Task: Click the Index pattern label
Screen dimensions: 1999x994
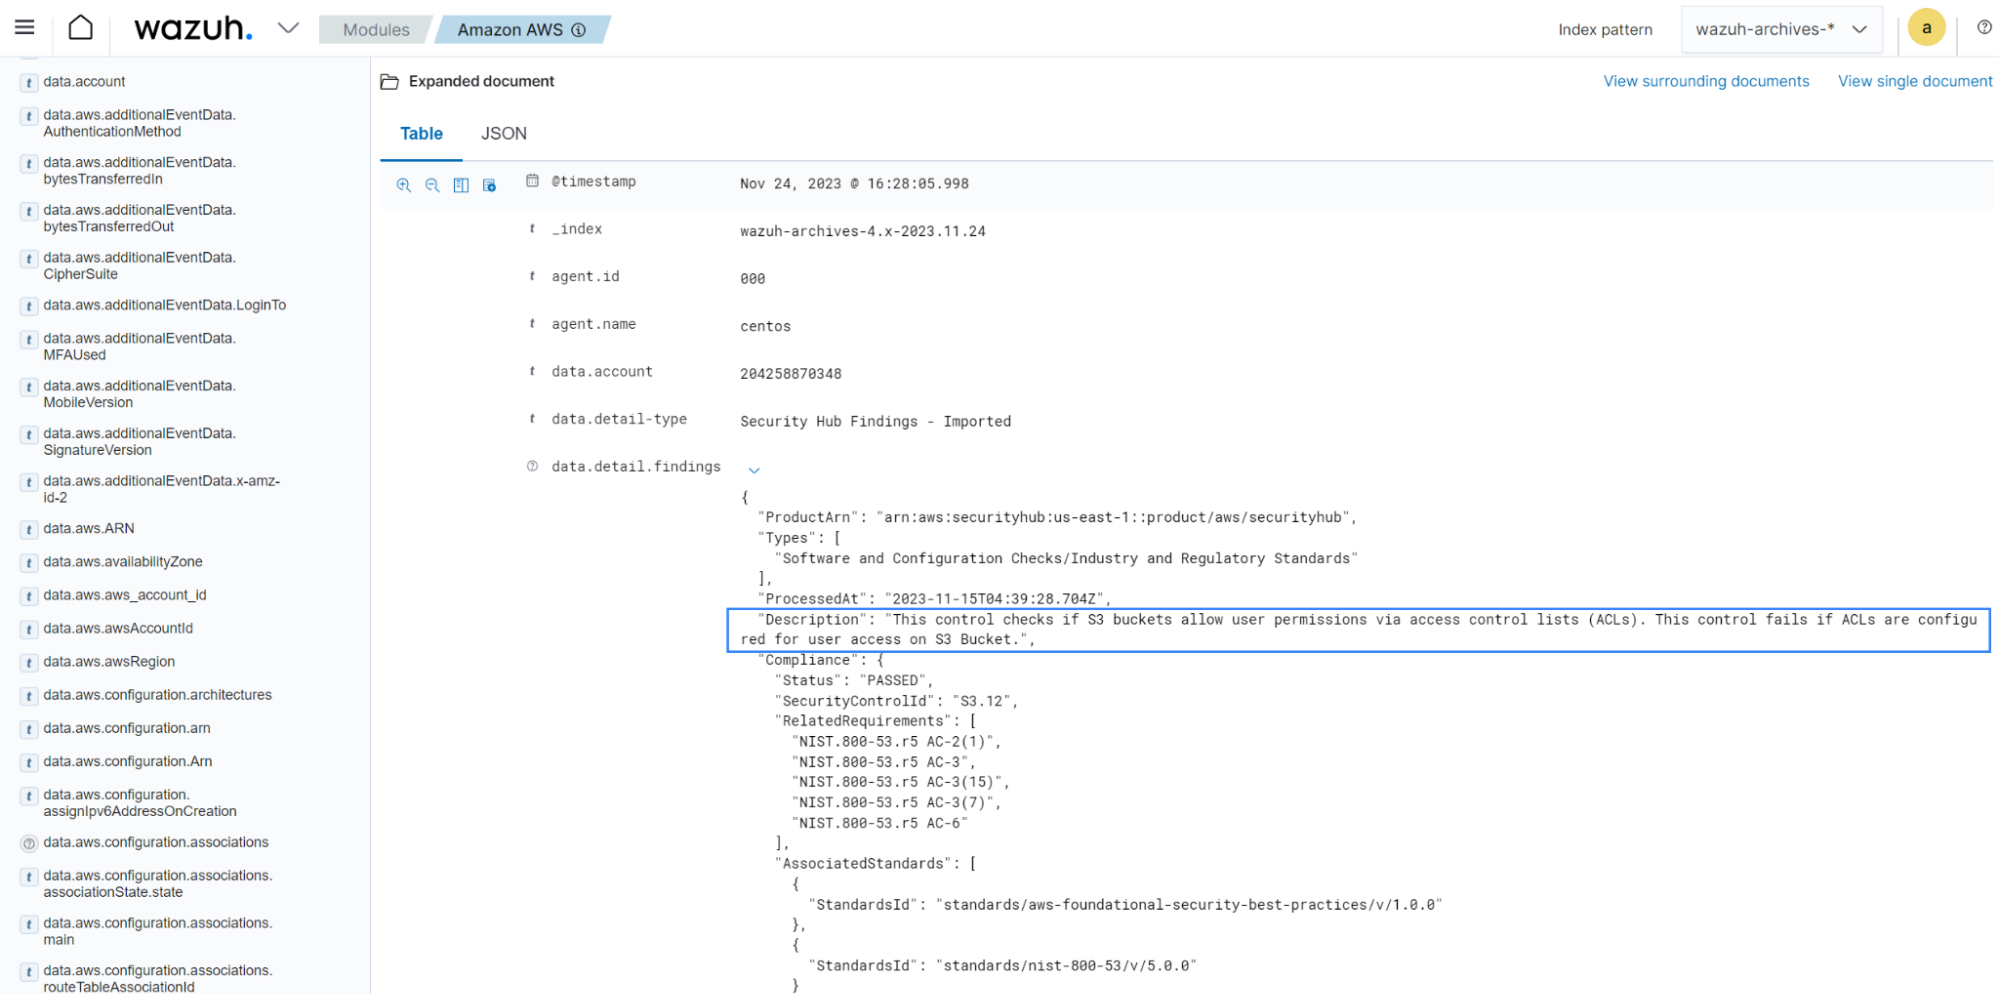Action: pyautogui.click(x=1605, y=30)
